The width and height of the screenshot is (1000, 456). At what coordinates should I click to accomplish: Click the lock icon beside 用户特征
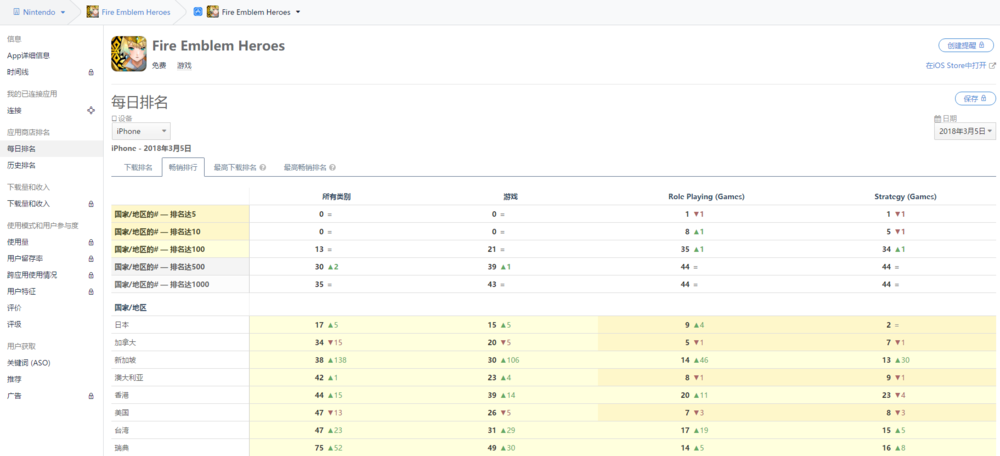tap(91, 291)
